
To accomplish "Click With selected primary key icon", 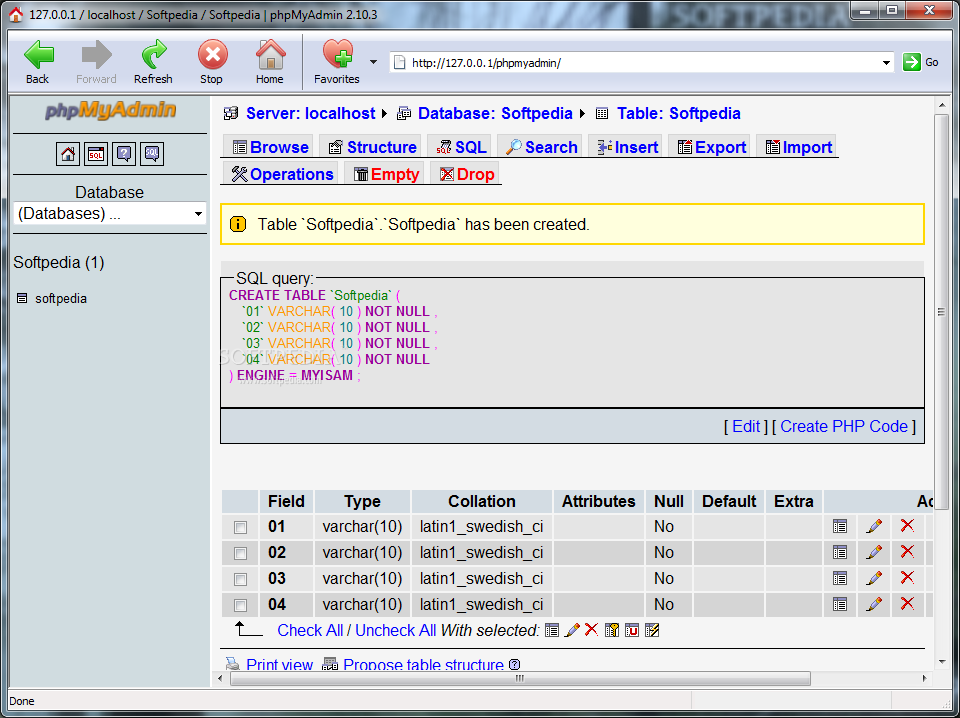I will pos(612,630).
